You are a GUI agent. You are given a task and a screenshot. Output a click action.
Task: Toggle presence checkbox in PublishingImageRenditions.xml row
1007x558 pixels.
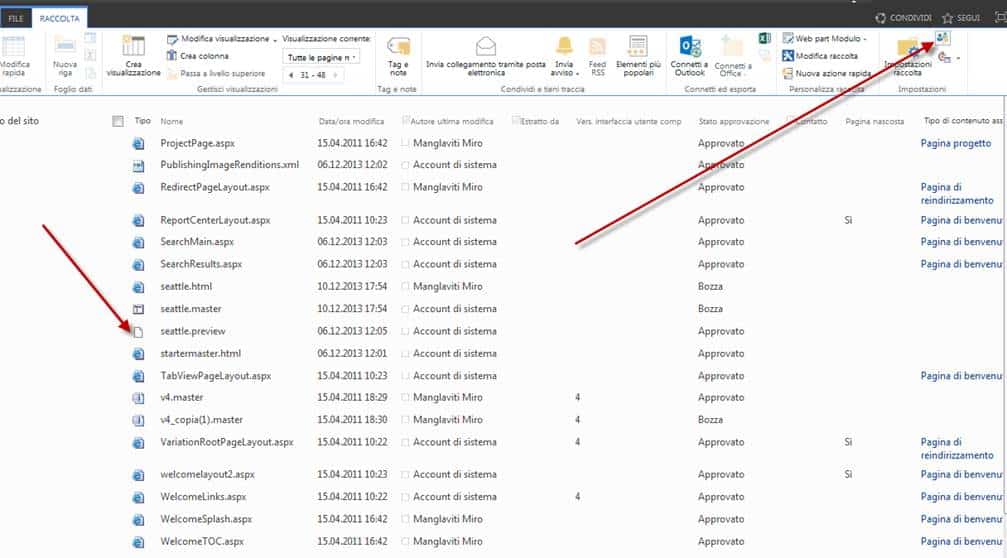coord(405,165)
